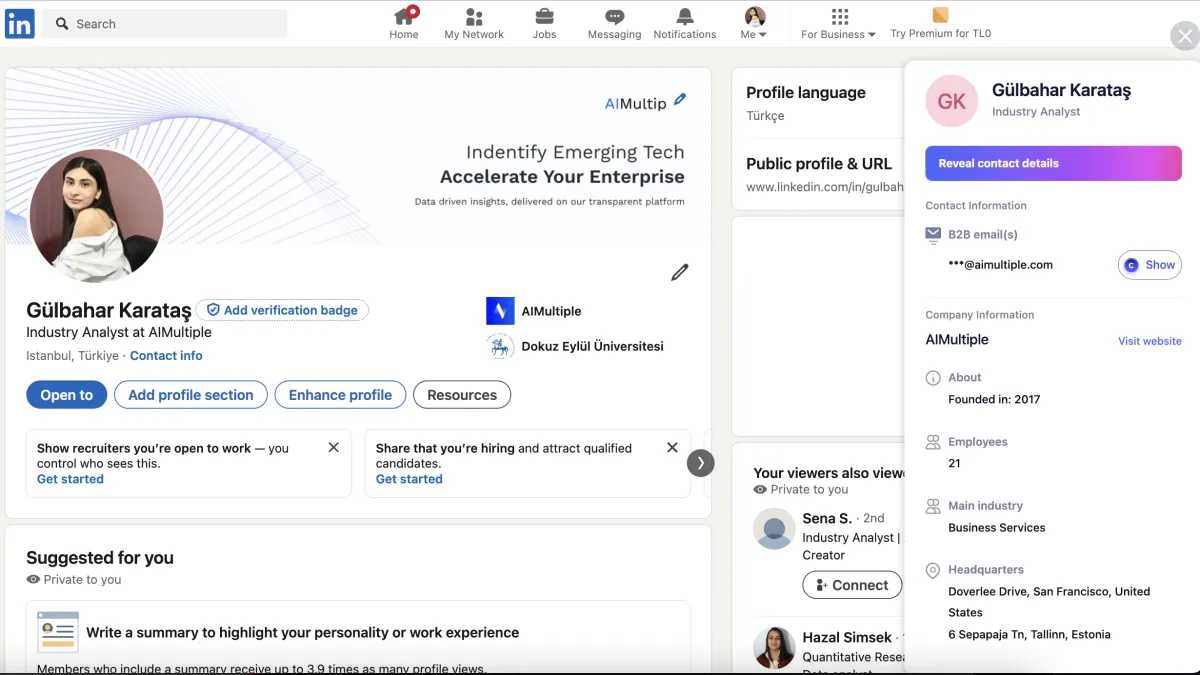This screenshot has width=1200, height=675.
Task: Focus the LinkedIn Search field
Action: point(166,23)
